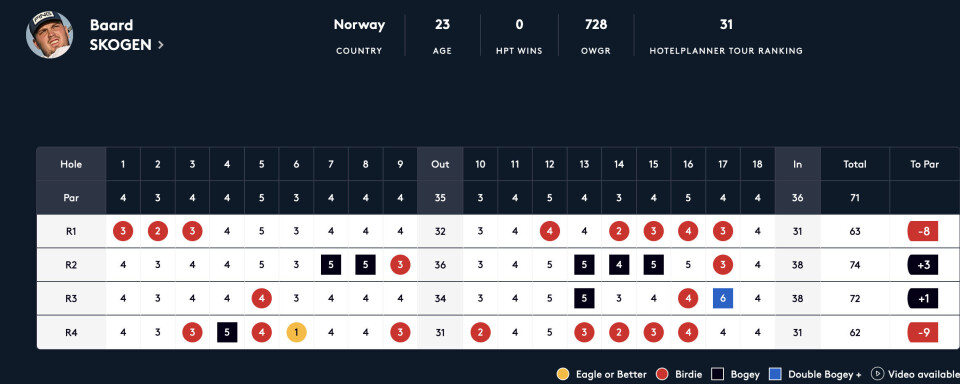Click the Video available play icon
The image size is (960, 384).
coord(877,374)
